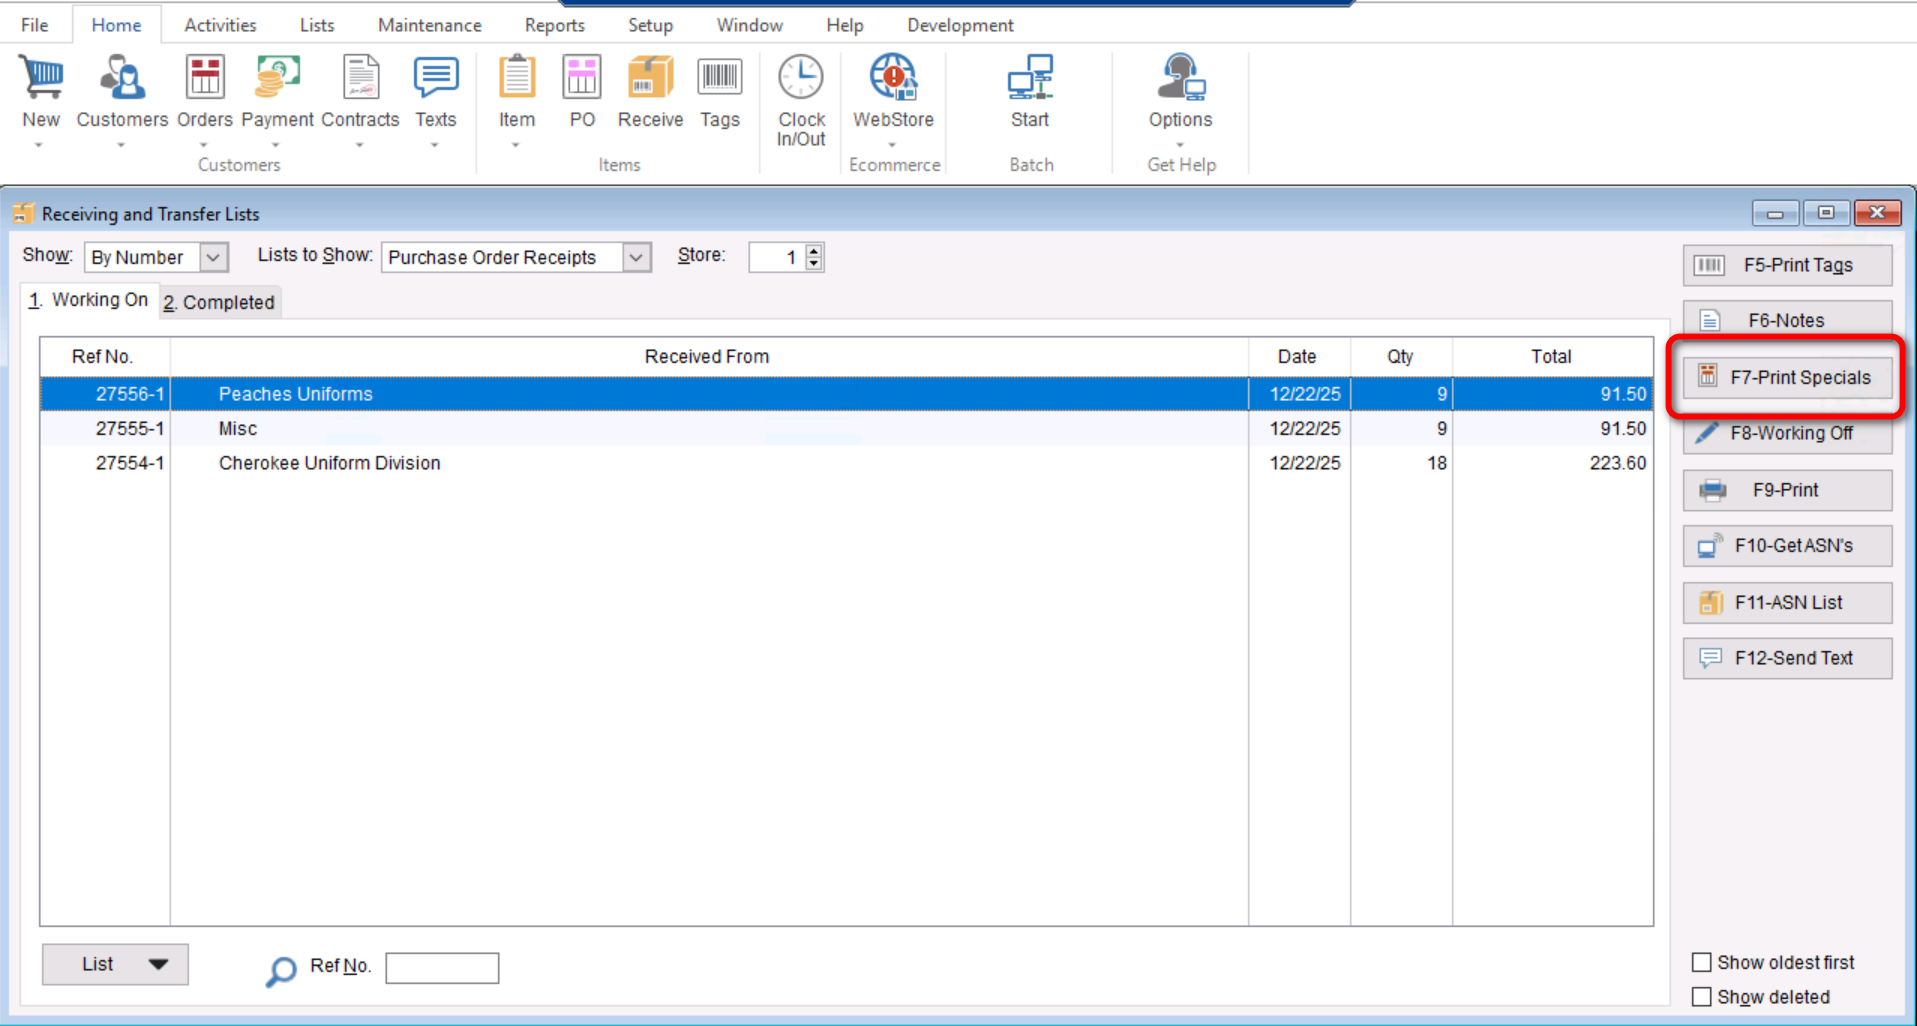1917x1026 pixels.
Task: Click the Payment coins icon
Action: coord(277,79)
